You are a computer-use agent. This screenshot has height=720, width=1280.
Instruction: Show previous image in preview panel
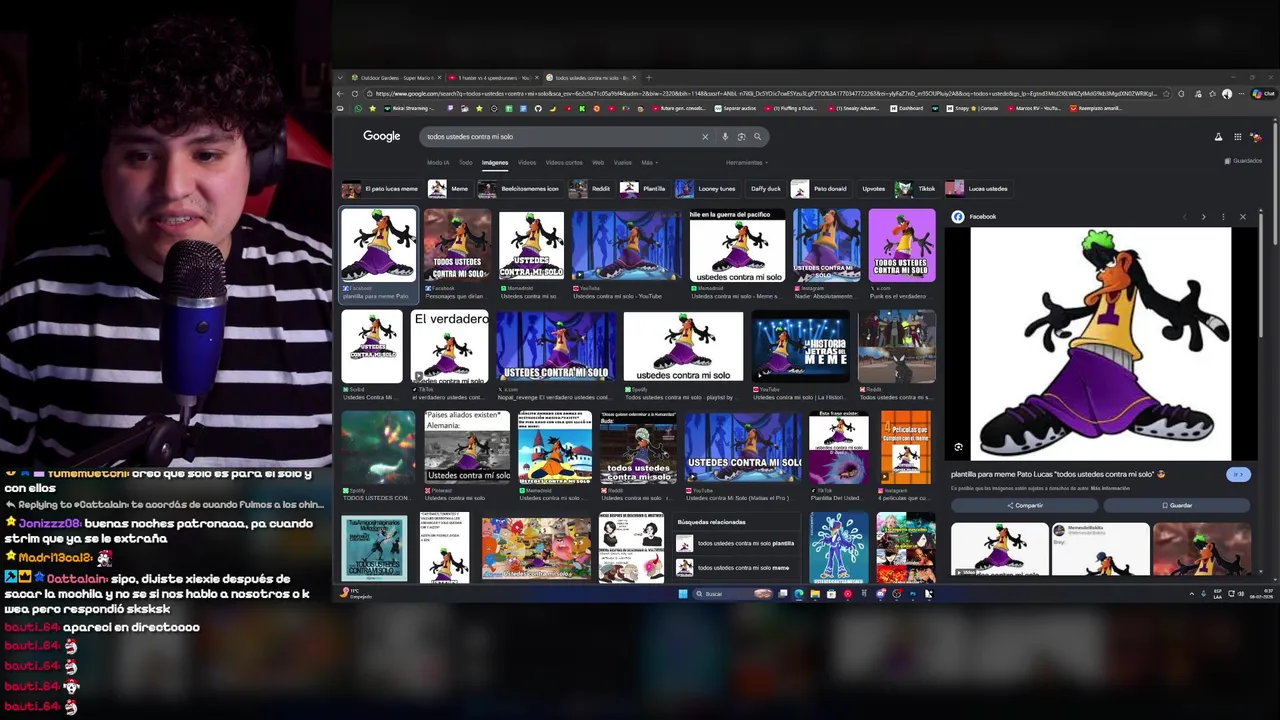pos(1185,217)
